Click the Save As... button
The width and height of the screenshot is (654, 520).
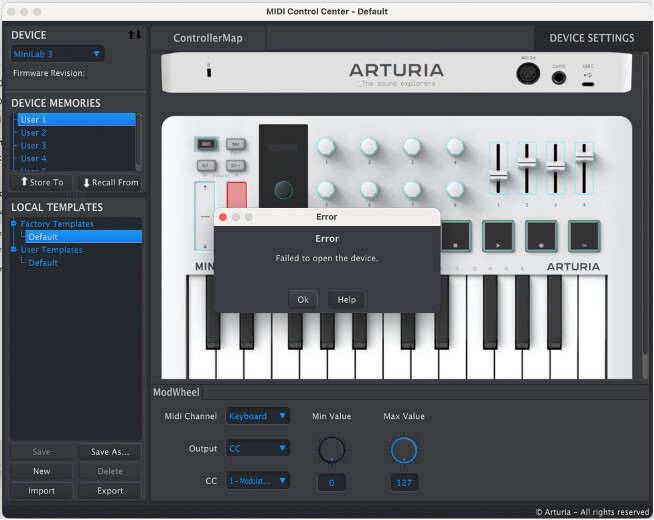tap(110, 452)
